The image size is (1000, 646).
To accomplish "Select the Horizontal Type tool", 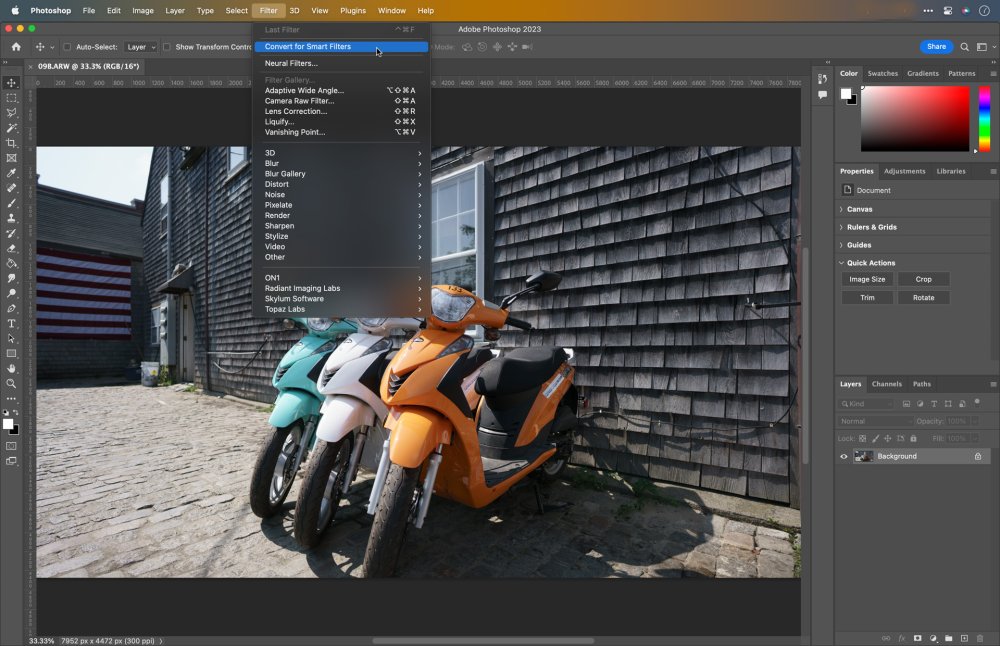I will click(x=12, y=323).
